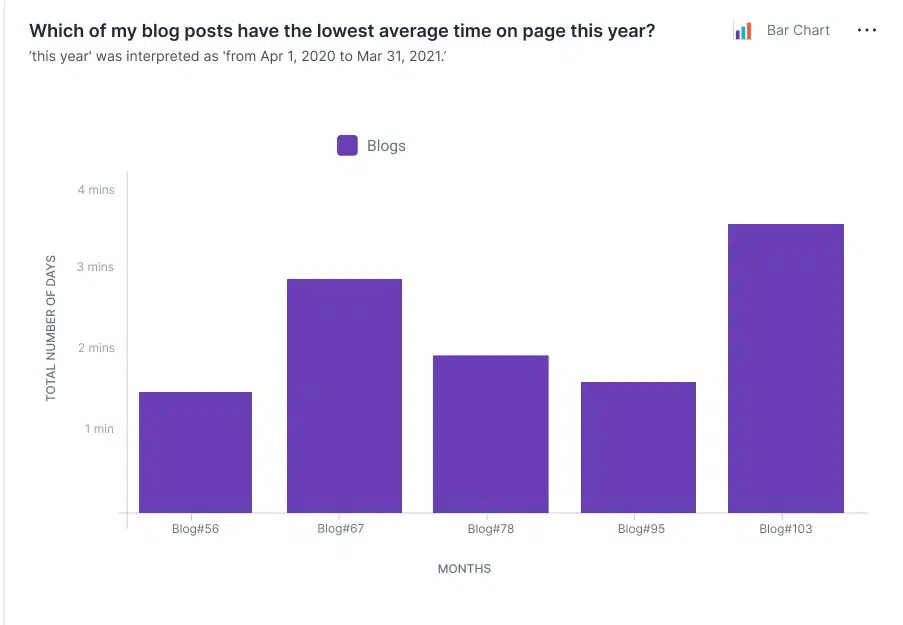
Task: Open the three-dots more options menu
Action: (866, 31)
